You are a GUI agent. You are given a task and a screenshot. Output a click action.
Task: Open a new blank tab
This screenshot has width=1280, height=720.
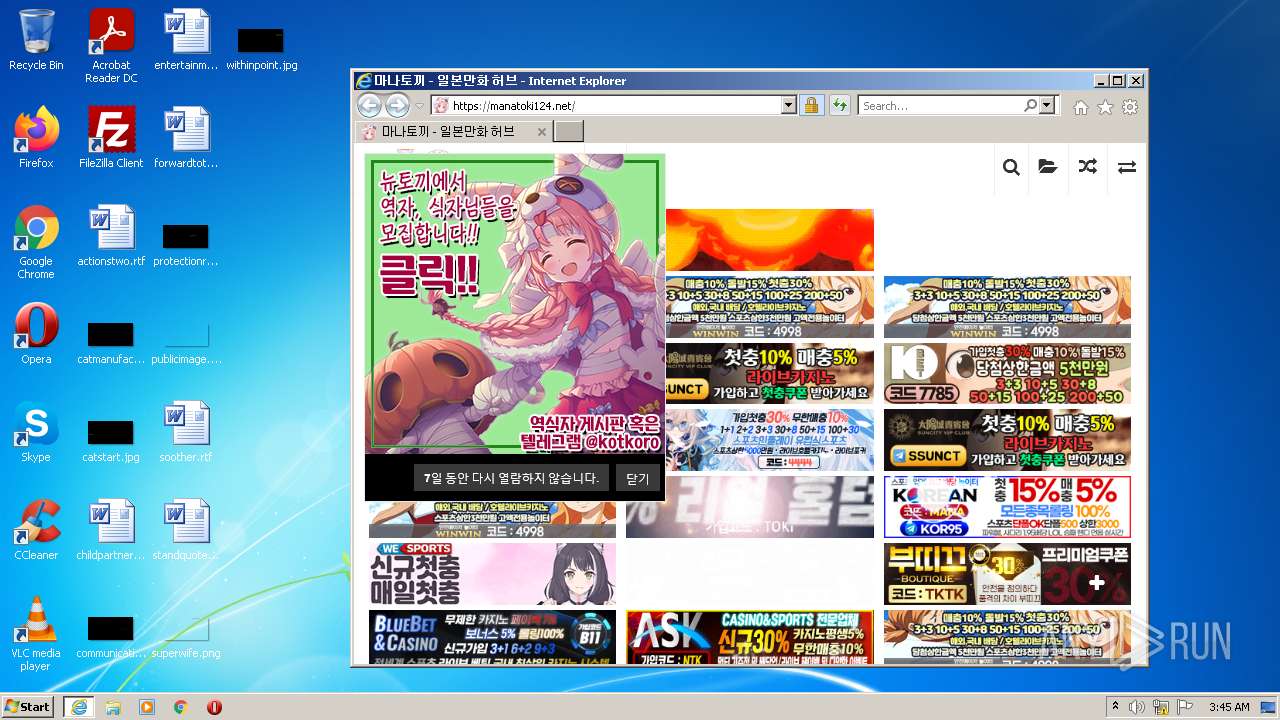coord(568,131)
